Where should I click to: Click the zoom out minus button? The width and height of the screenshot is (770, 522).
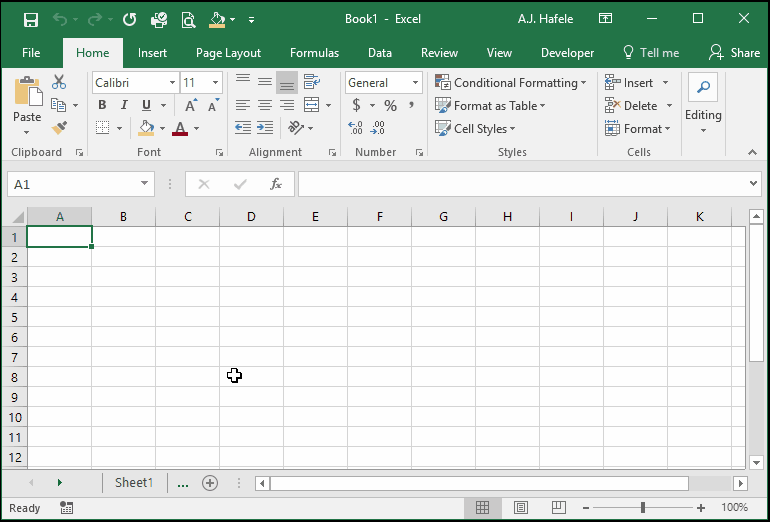[585, 508]
